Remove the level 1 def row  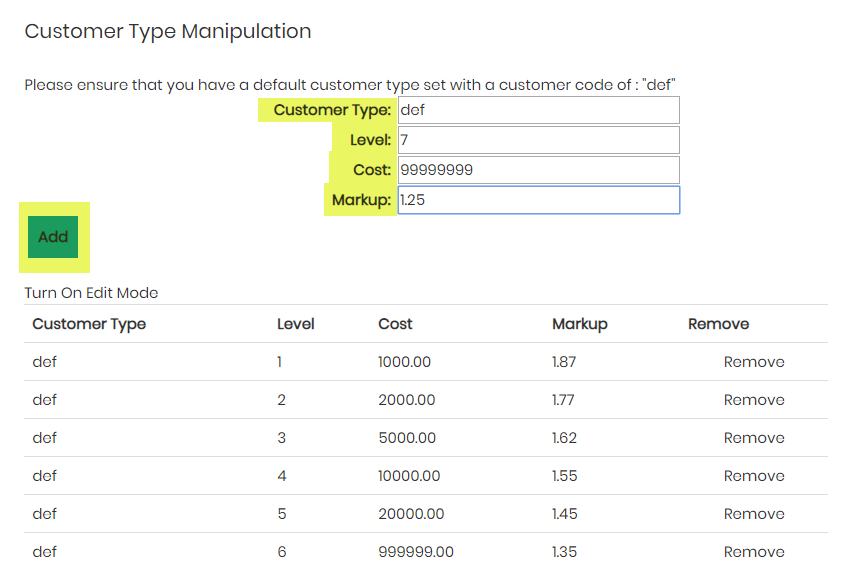tap(754, 362)
